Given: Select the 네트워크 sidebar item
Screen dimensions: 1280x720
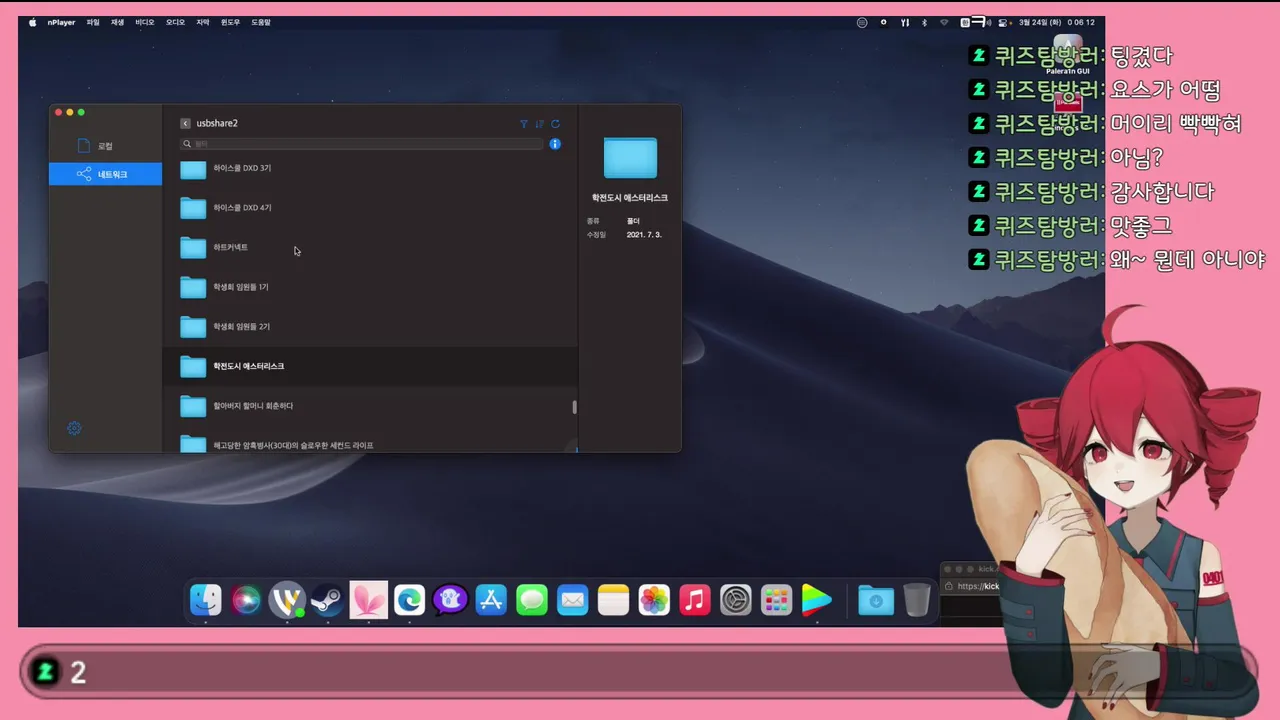Looking at the screenshot, I should point(105,174).
